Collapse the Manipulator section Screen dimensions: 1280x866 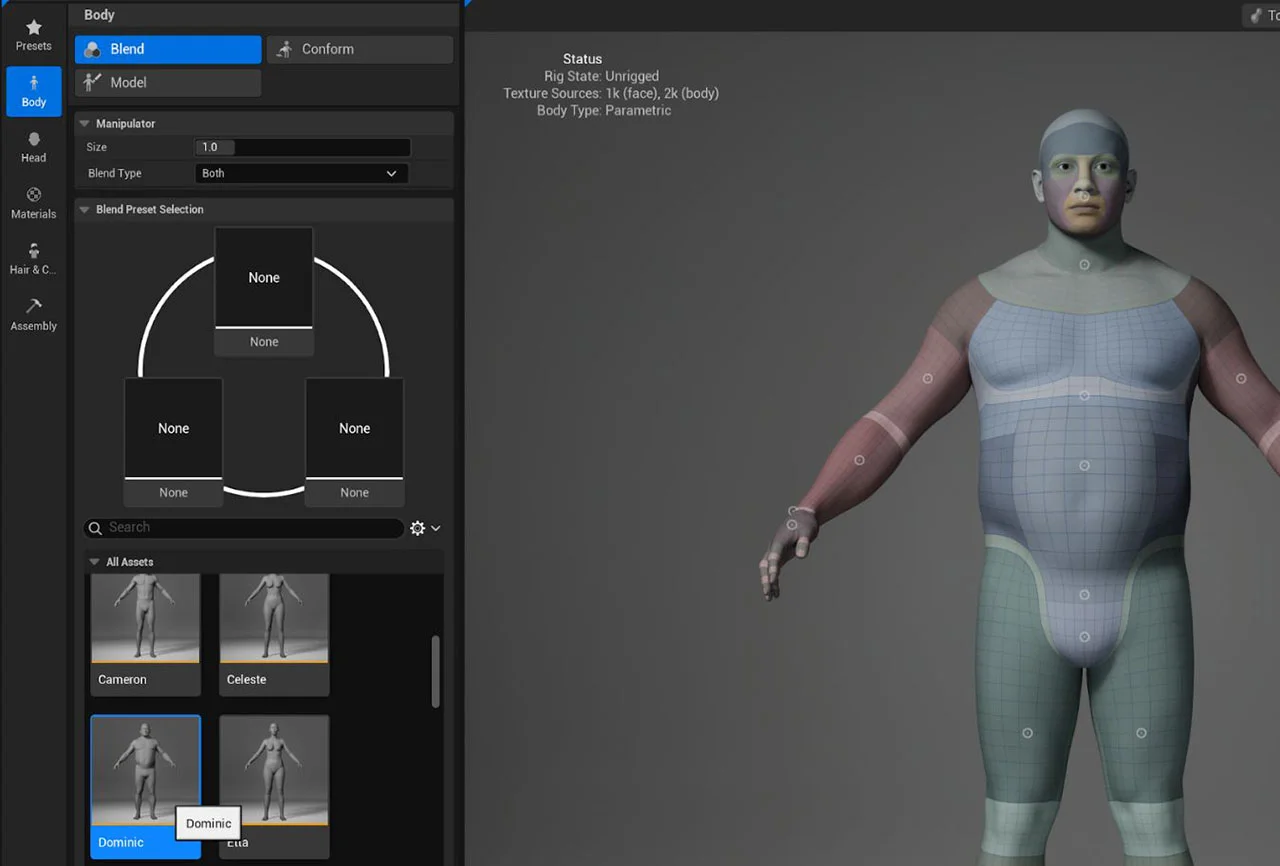click(84, 124)
